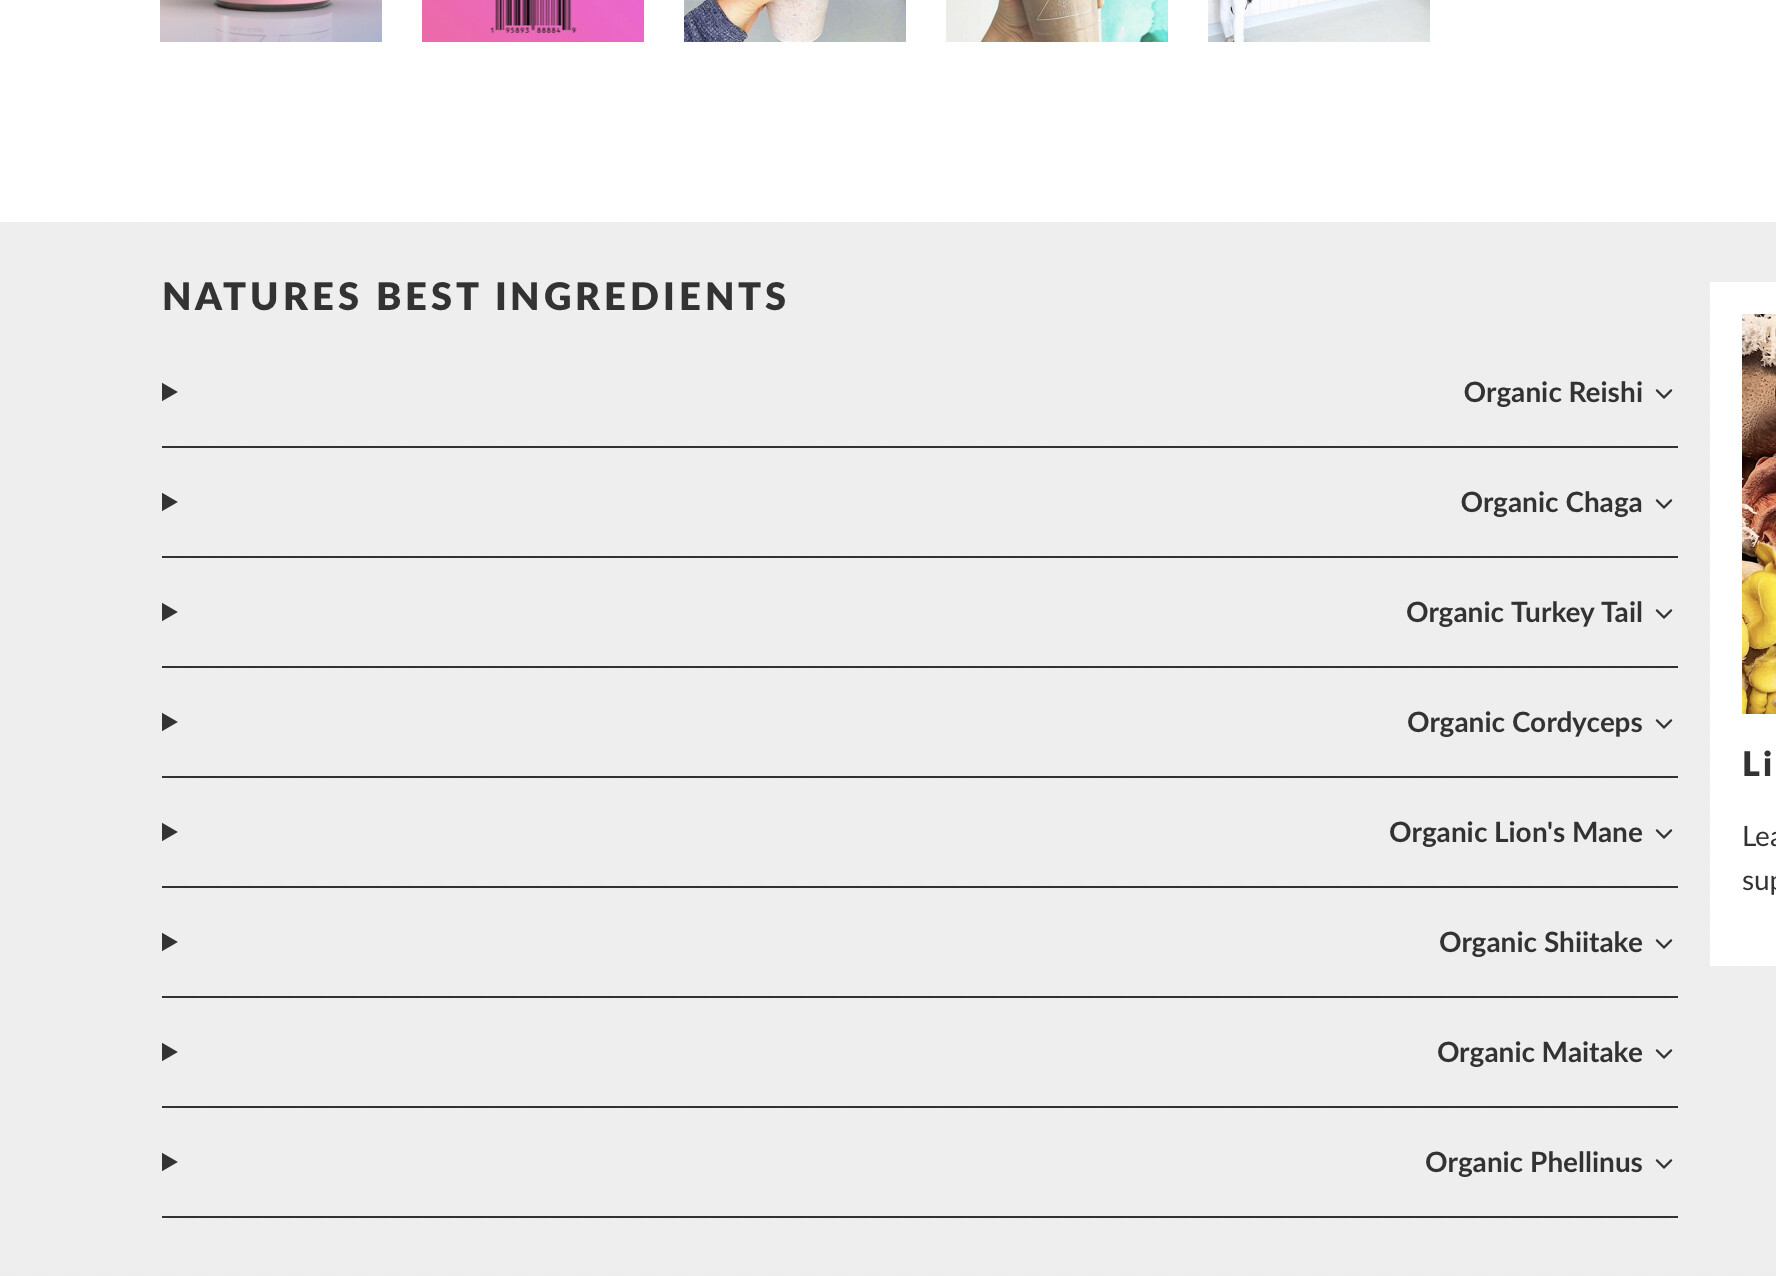Open the Organic Chaga accordion label
The width and height of the screenshot is (1776, 1276).
coord(1550,502)
